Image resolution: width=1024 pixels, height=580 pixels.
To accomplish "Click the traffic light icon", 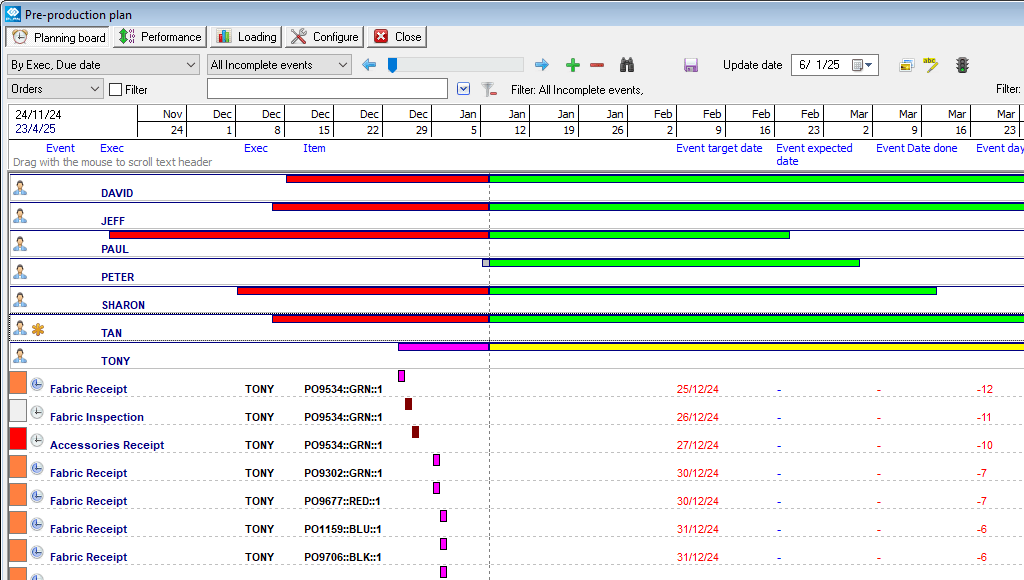I will (962, 65).
